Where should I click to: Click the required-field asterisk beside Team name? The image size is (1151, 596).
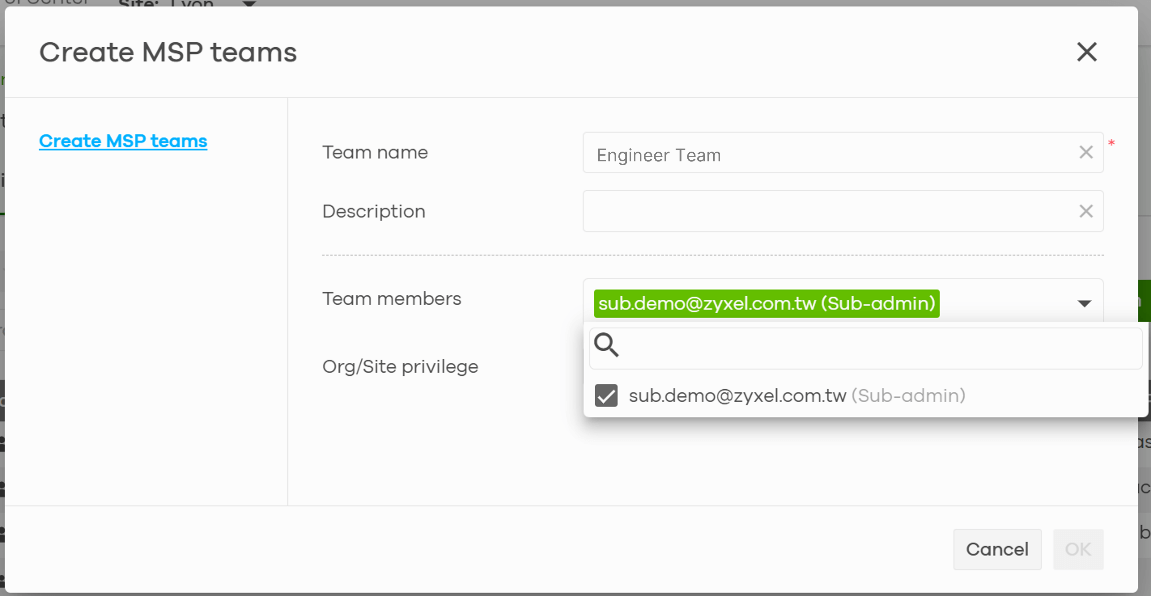pos(1111,145)
